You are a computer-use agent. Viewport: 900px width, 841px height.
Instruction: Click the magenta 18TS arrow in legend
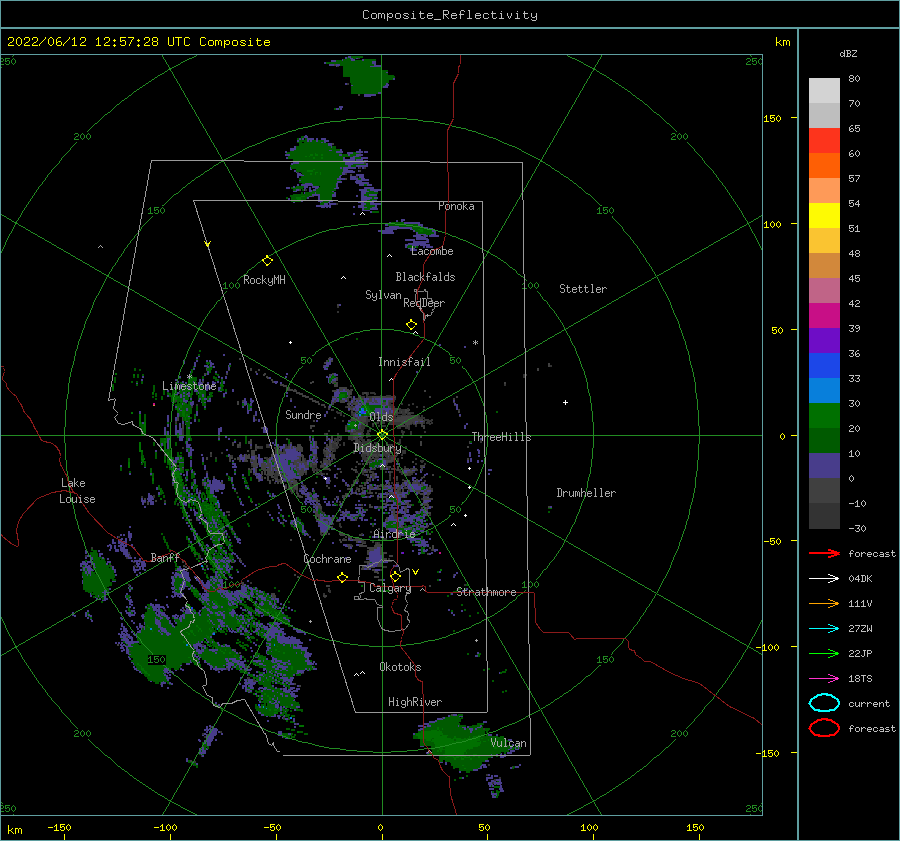click(824, 679)
